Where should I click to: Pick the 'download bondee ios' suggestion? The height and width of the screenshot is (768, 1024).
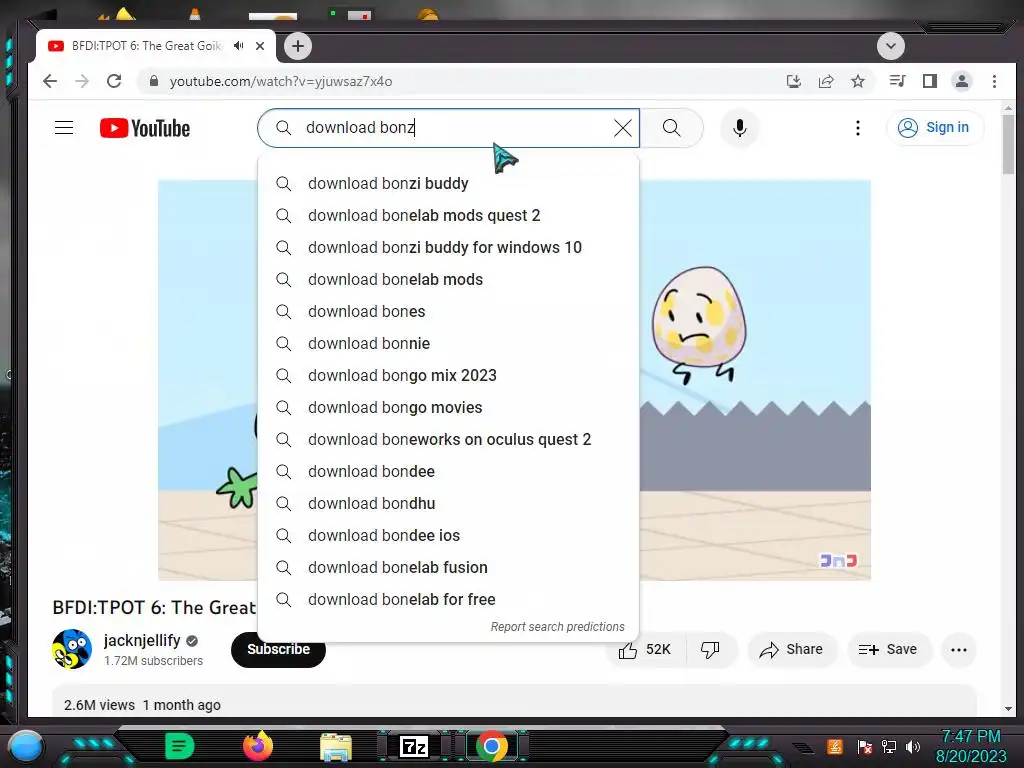(x=448, y=536)
